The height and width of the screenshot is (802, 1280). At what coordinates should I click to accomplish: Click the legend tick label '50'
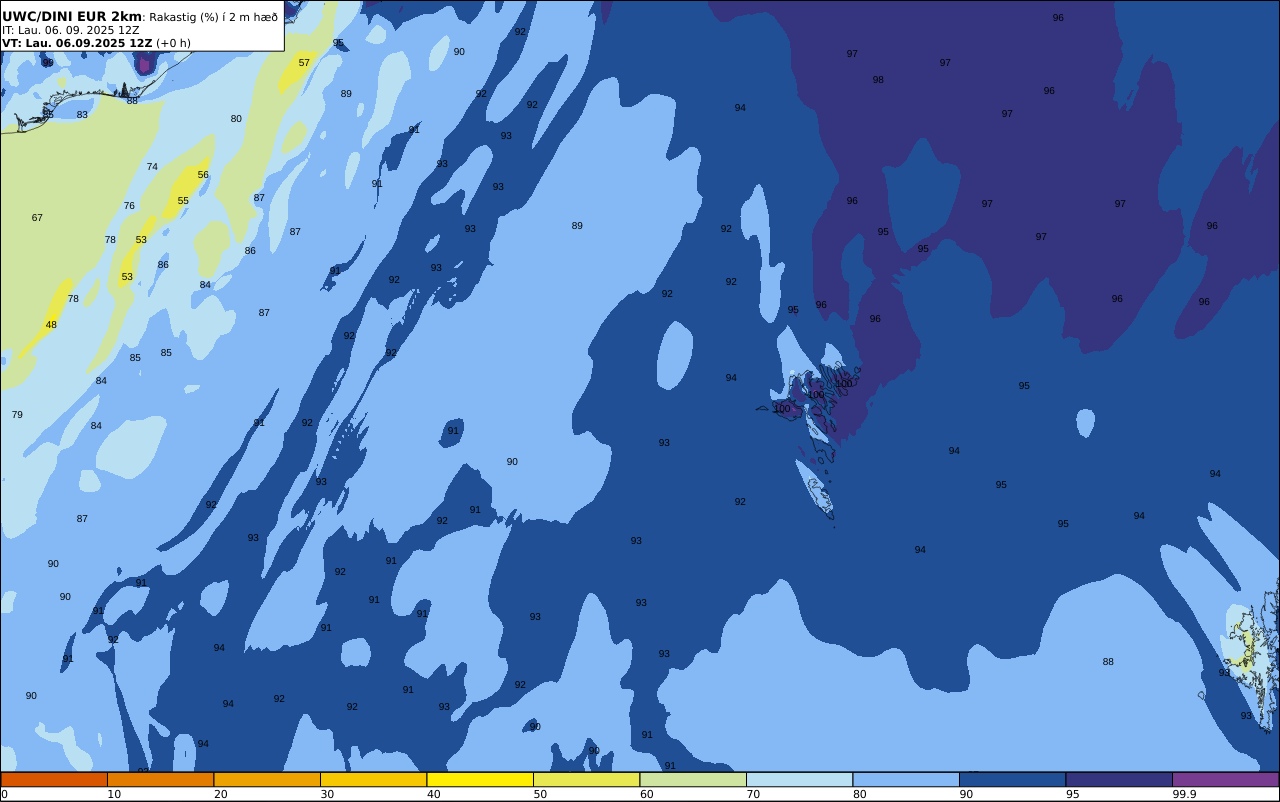pyautogui.click(x=540, y=794)
